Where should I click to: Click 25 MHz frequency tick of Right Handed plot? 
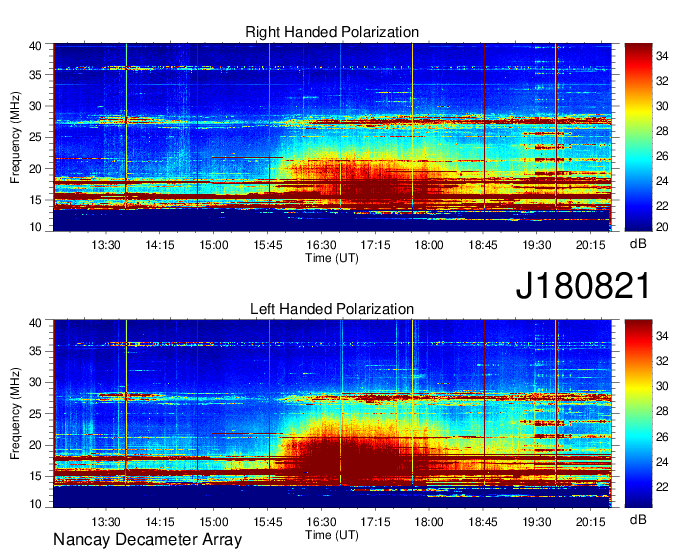(35, 137)
